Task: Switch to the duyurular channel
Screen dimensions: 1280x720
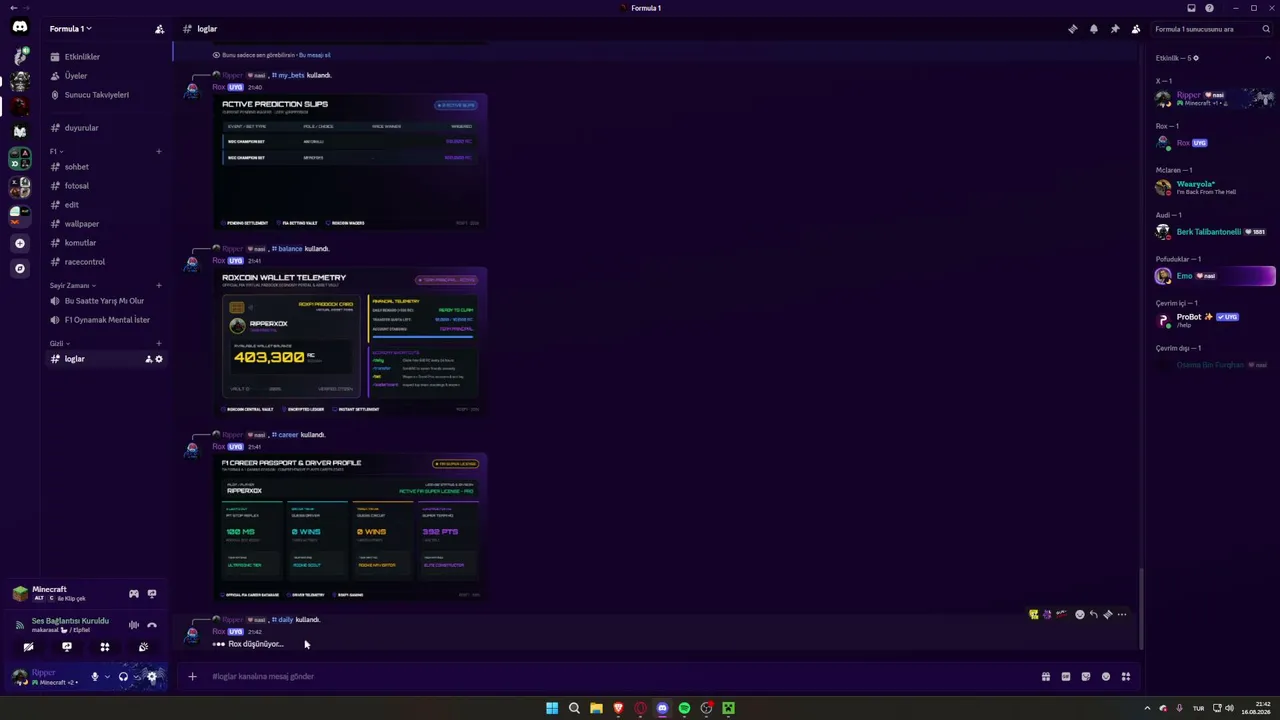Action: [103, 128]
